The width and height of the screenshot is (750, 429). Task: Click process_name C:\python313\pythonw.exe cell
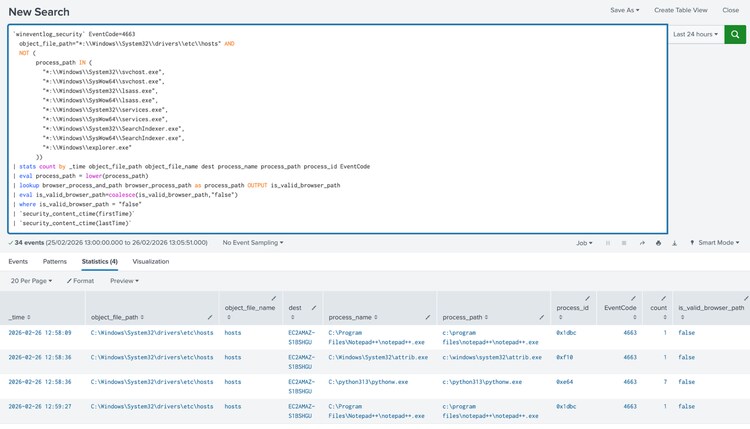368,382
